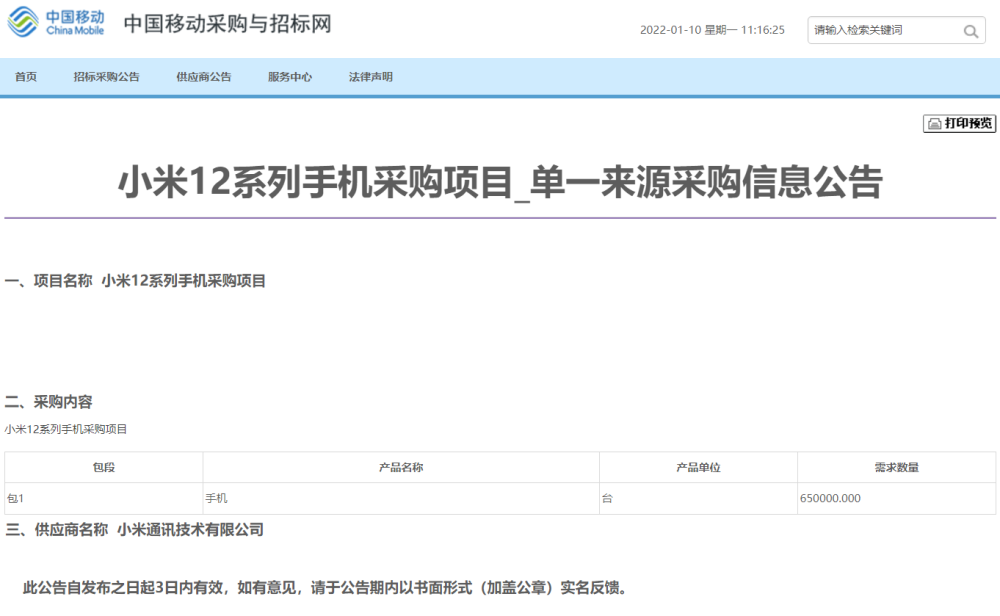This screenshot has height=616, width=1000.
Task: Click the search magnifier icon
Action: pos(971,31)
